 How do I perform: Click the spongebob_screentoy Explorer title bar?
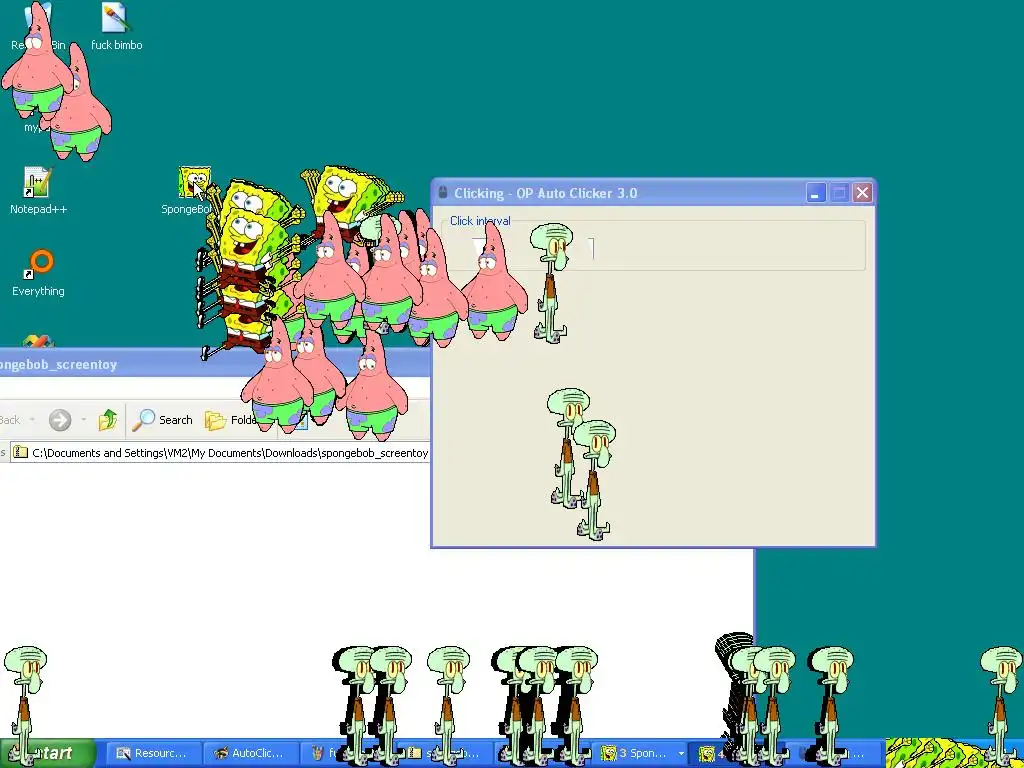click(215, 364)
